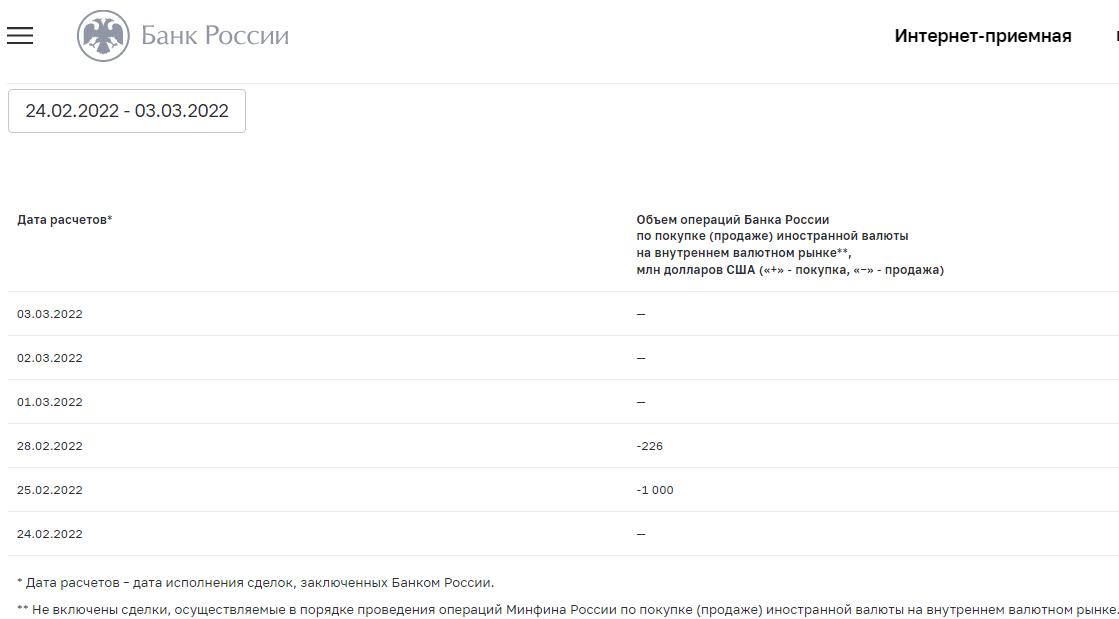Click the dash value in the 24.02.2022 row
Screen dimensions: 1119x619
(x=641, y=534)
